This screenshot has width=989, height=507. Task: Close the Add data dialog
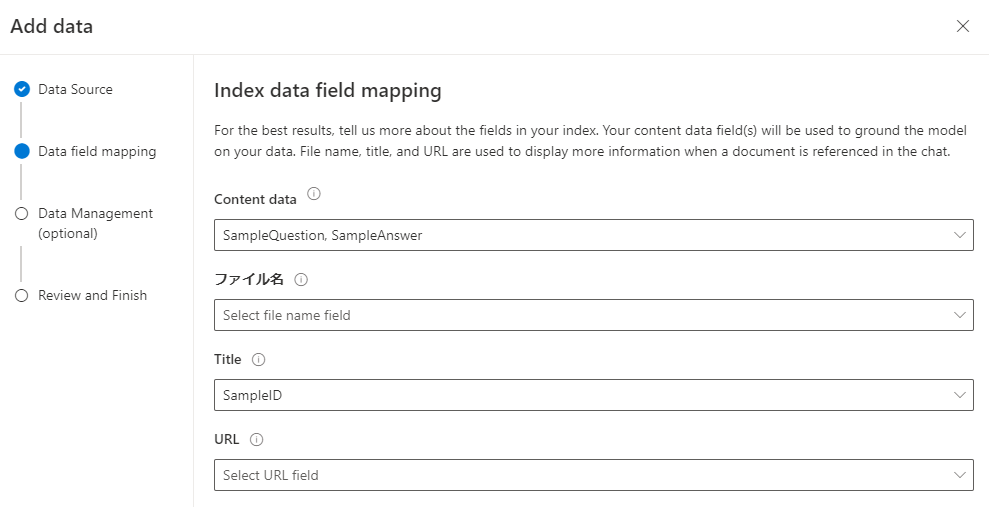tap(963, 27)
